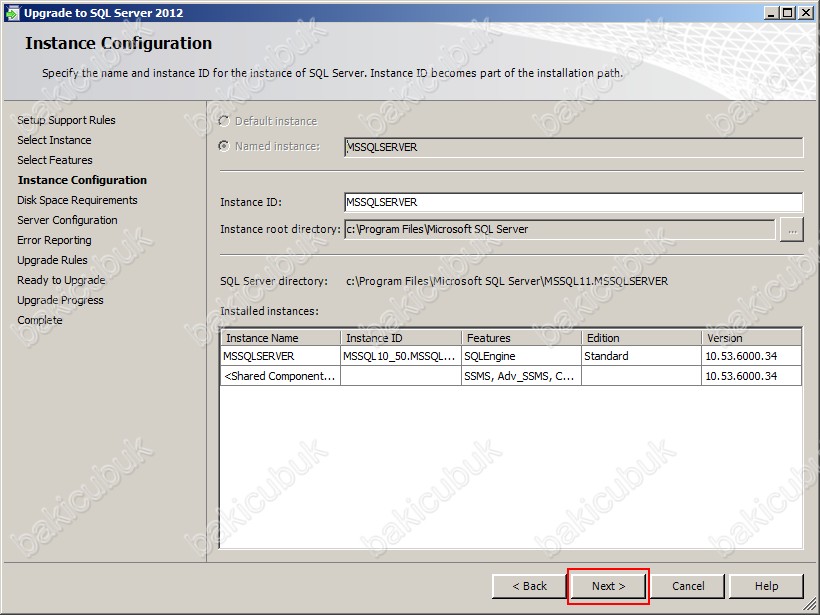Click Disk Space Requirements step
Image resolution: width=820 pixels, height=615 pixels.
(x=77, y=200)
